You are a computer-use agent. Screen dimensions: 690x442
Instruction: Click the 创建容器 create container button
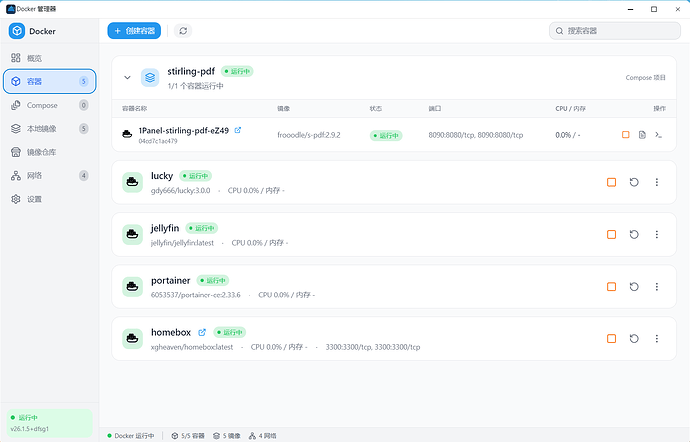[134, 31]
